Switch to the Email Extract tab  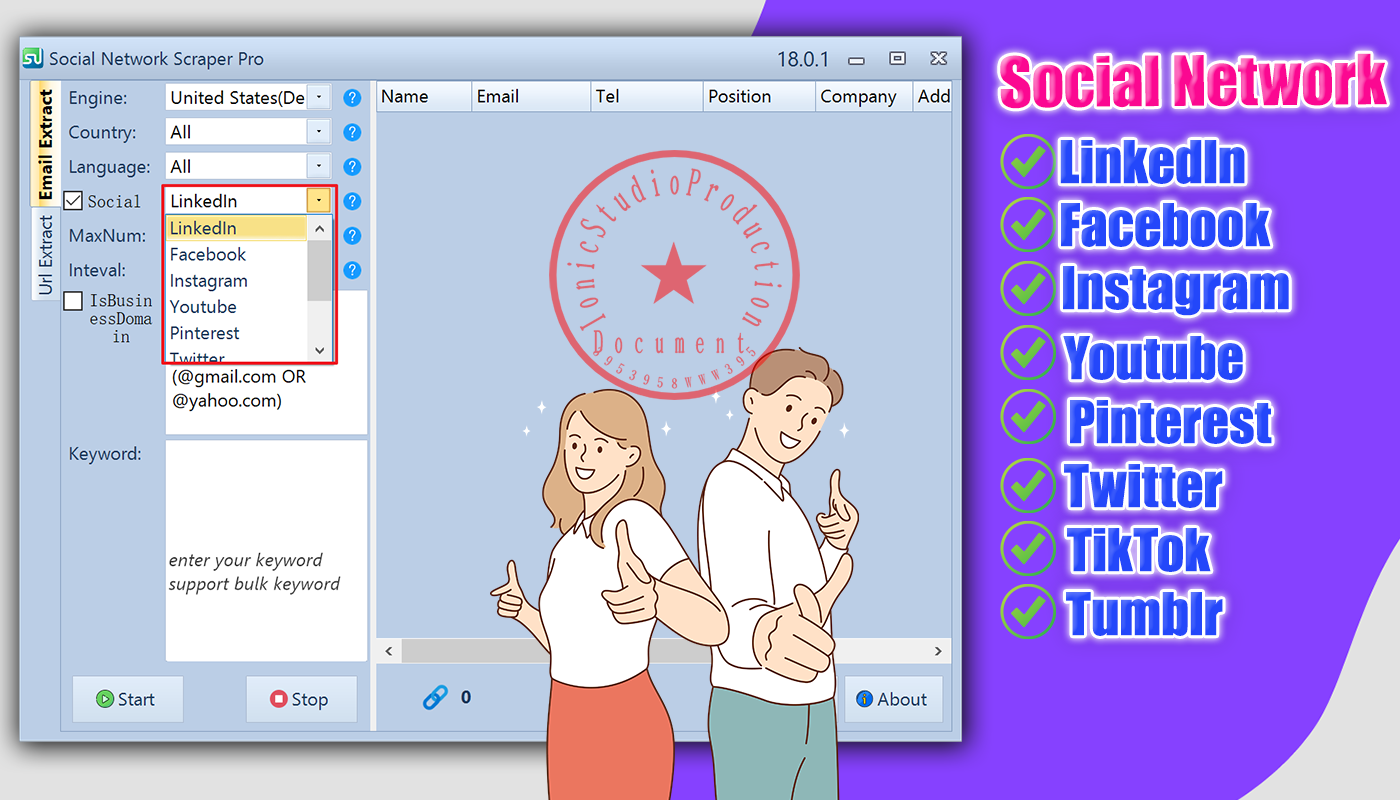click(x=45, y=144)
